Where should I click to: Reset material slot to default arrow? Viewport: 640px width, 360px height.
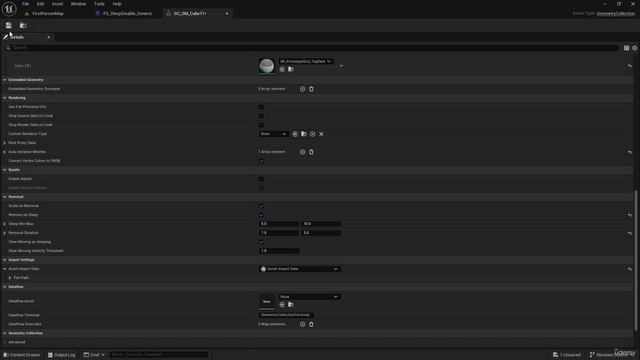pyautogui.click(x=630, y=66)
